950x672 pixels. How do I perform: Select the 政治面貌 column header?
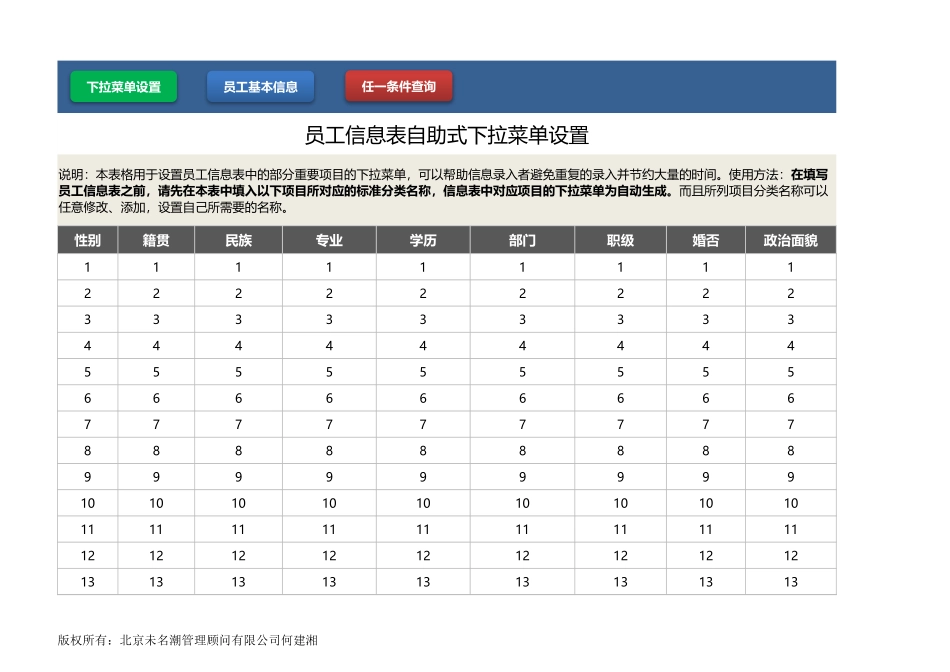pos(790,240)
